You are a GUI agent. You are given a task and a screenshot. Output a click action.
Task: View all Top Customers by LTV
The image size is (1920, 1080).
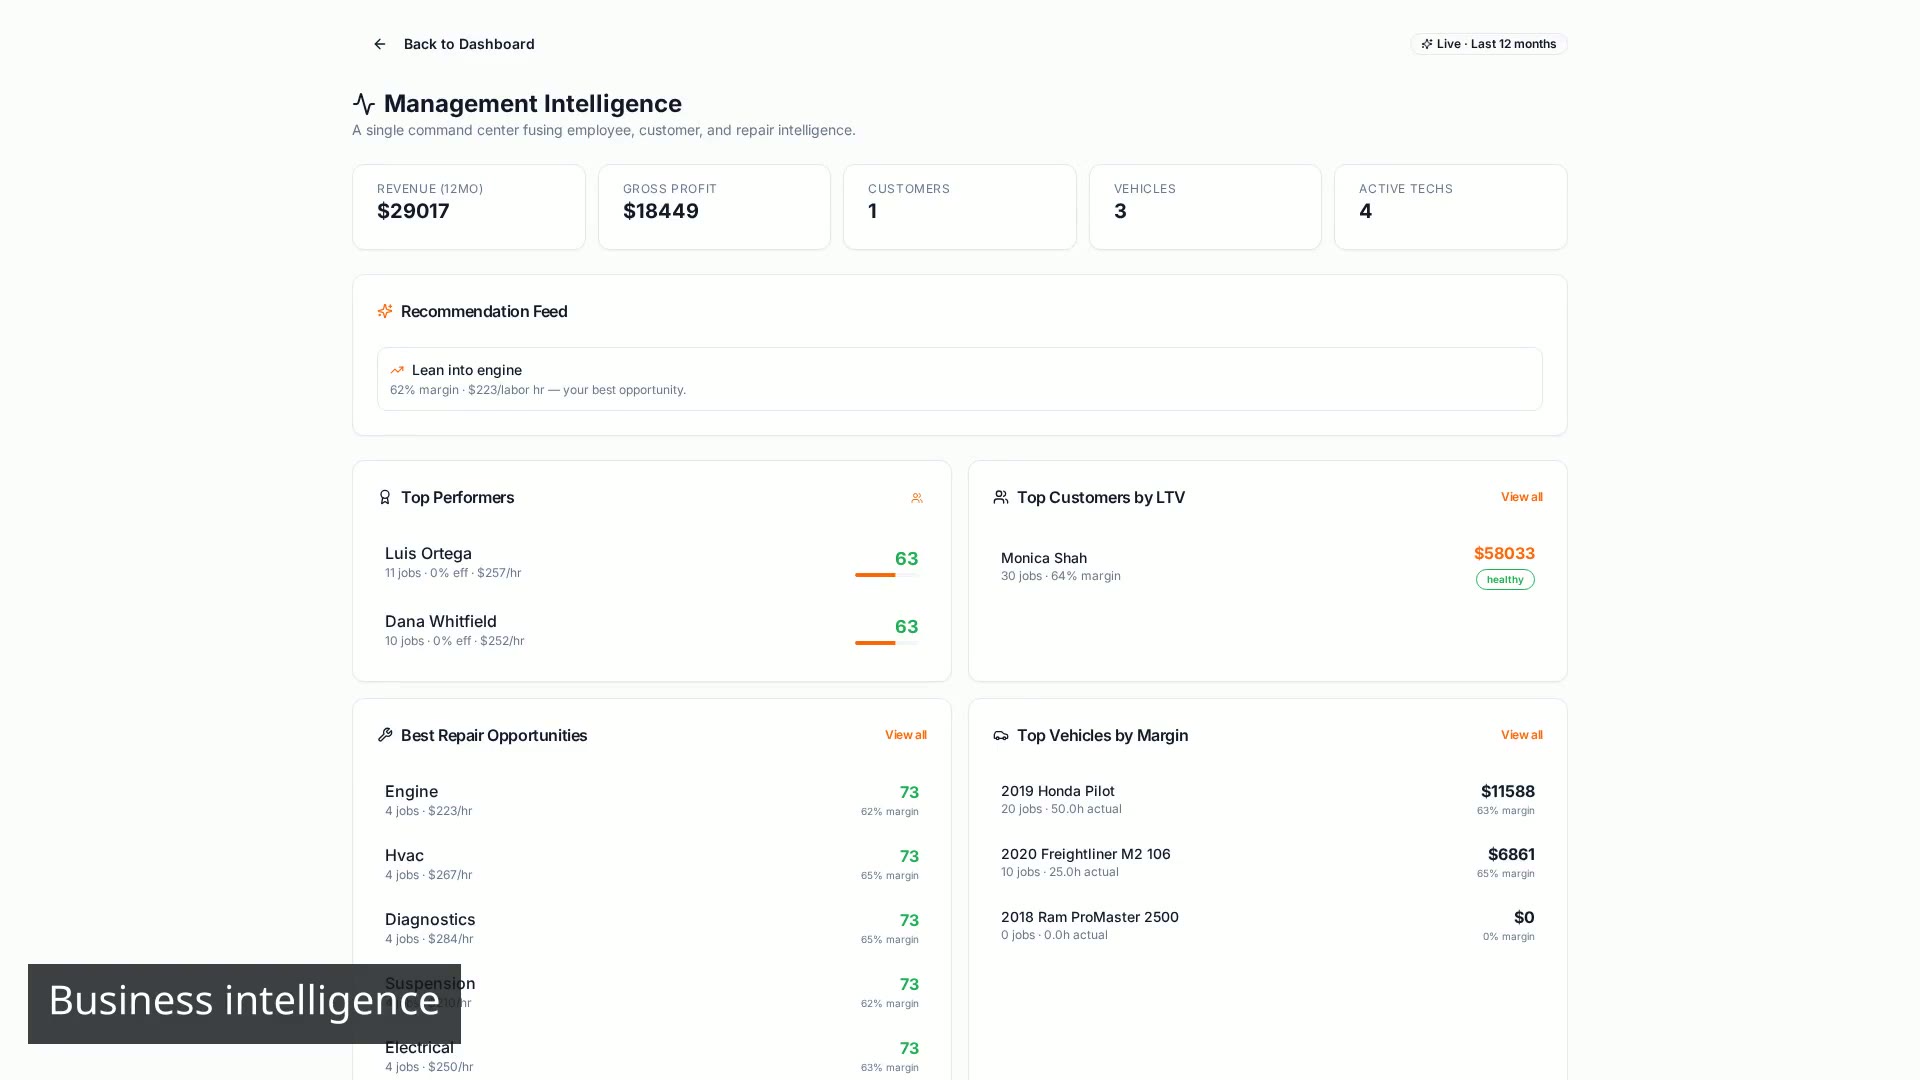1521,497
